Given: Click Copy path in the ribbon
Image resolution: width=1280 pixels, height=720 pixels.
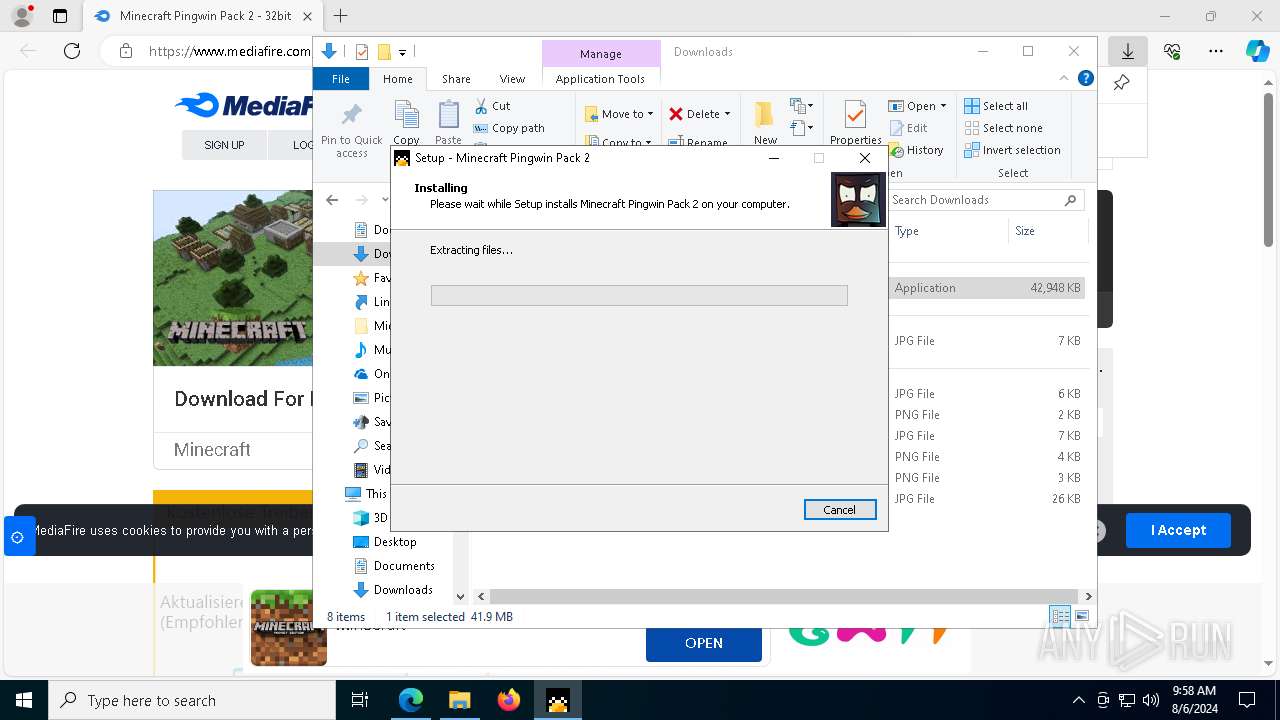Looking at the screenshot, I should click(x=509, y=128).
